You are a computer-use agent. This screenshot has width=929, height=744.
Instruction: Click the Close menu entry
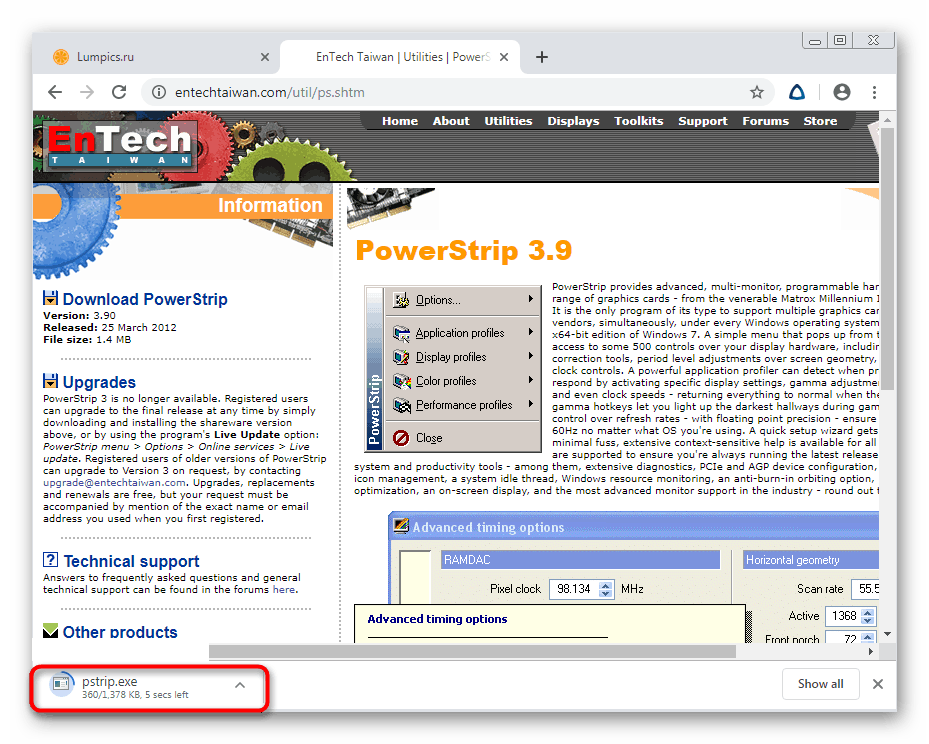tap(463, 438)
